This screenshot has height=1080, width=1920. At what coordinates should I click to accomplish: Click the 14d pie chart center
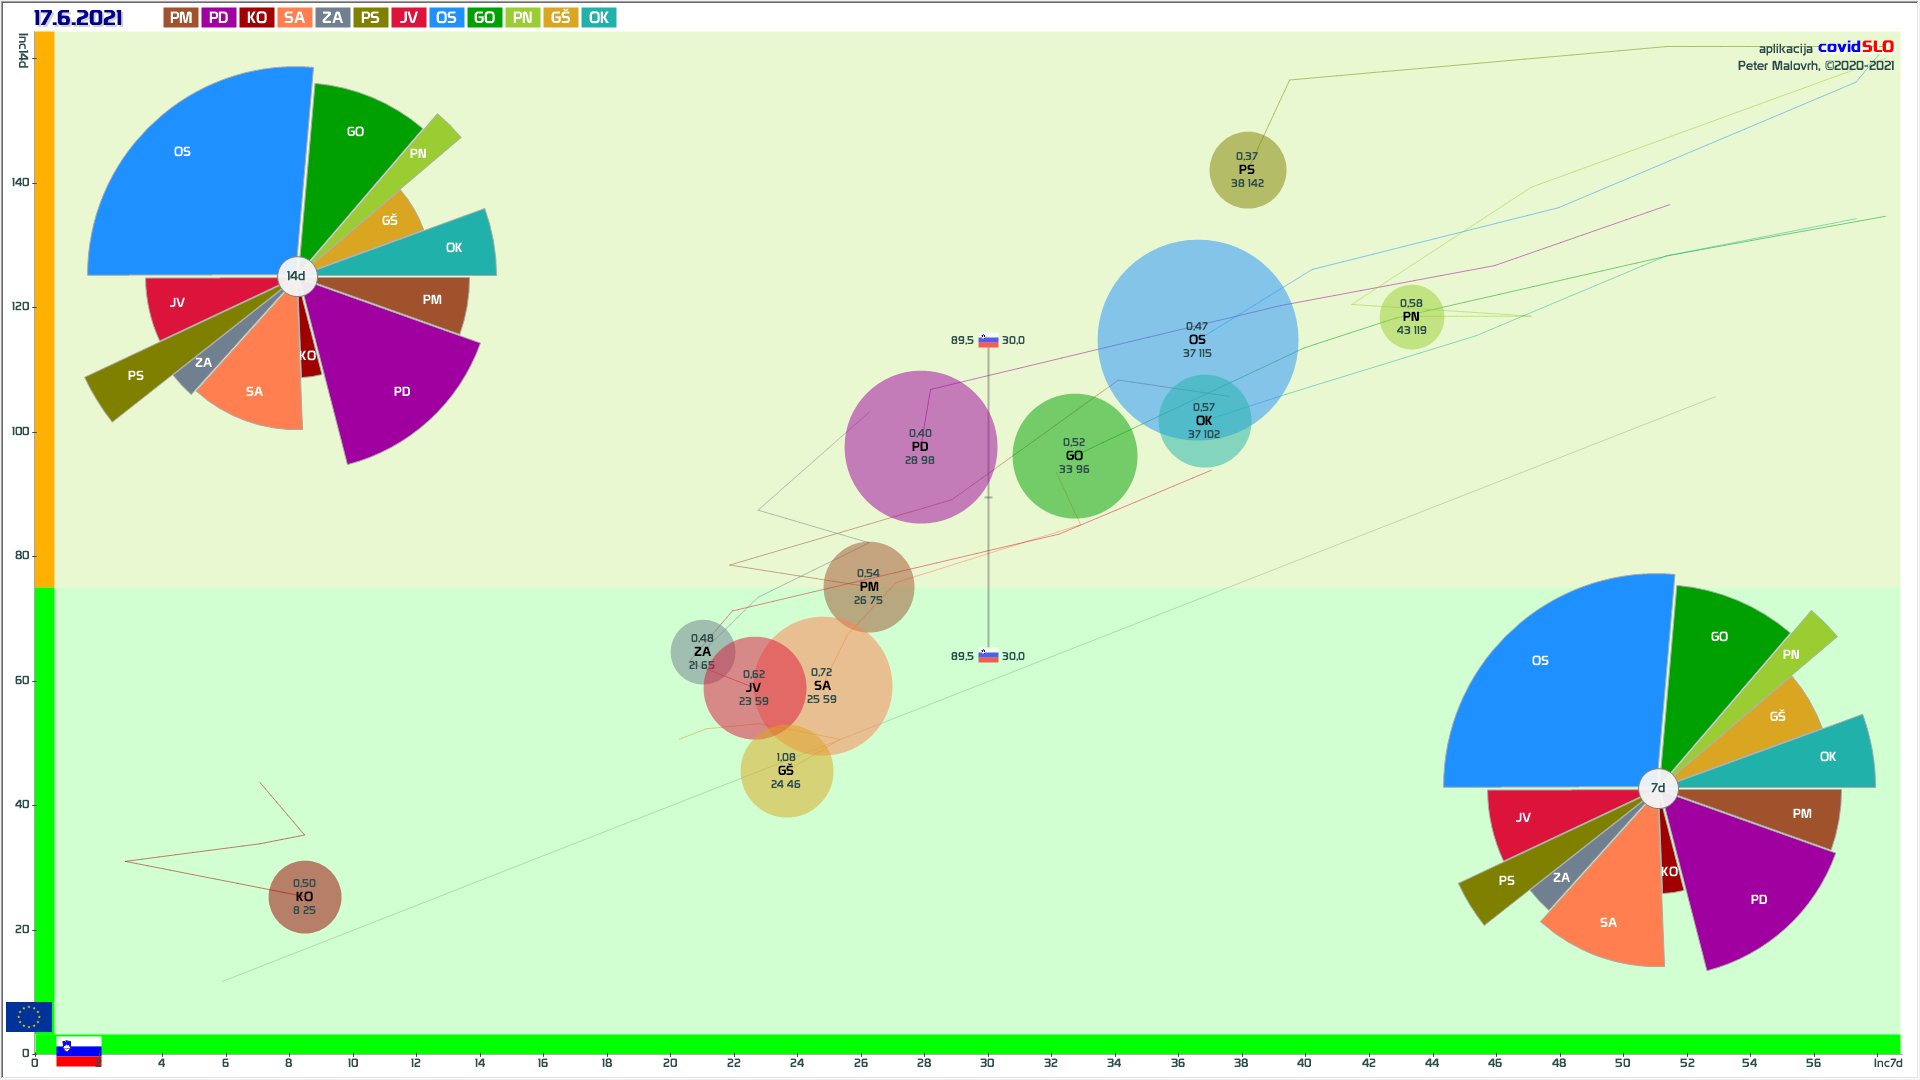296,276
